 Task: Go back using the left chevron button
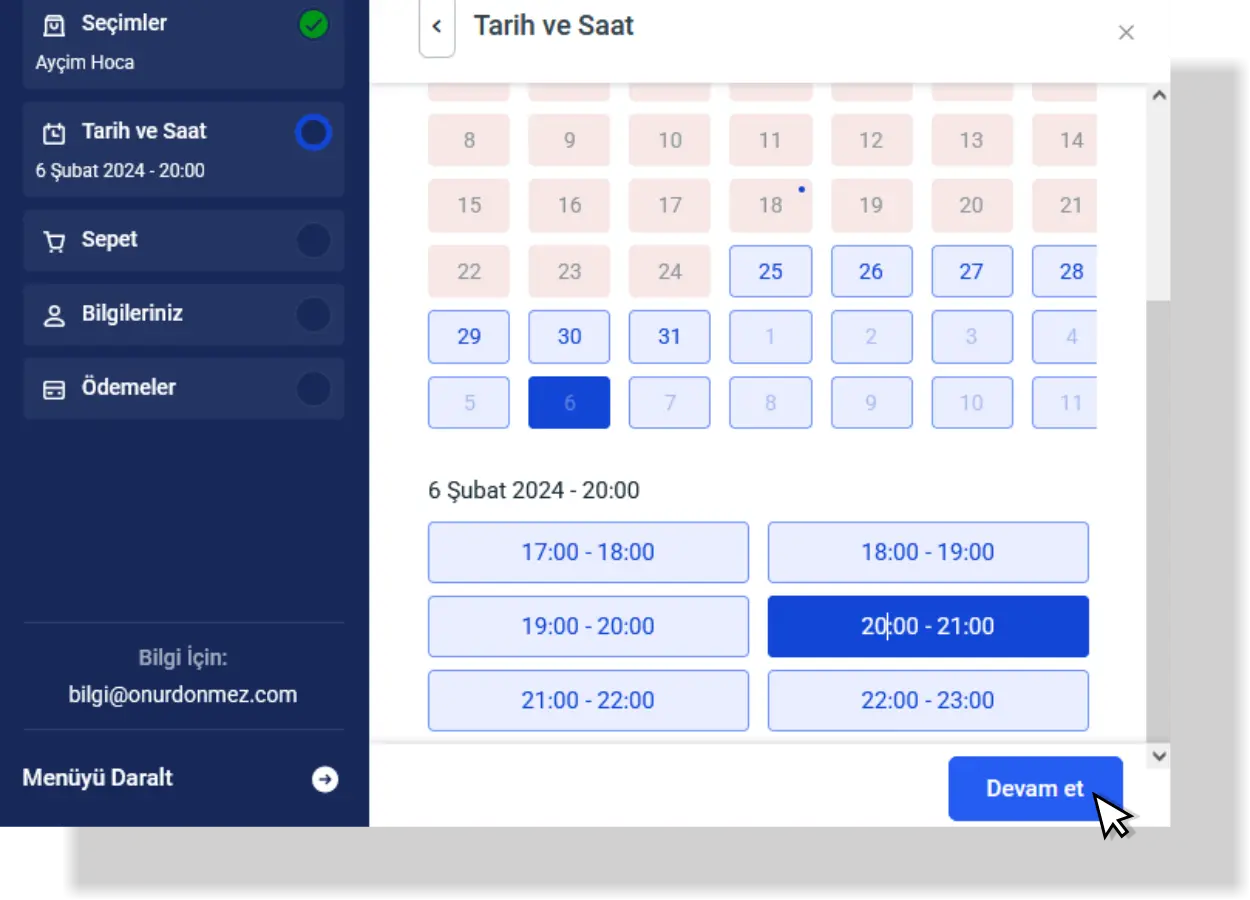coord(437,27)
